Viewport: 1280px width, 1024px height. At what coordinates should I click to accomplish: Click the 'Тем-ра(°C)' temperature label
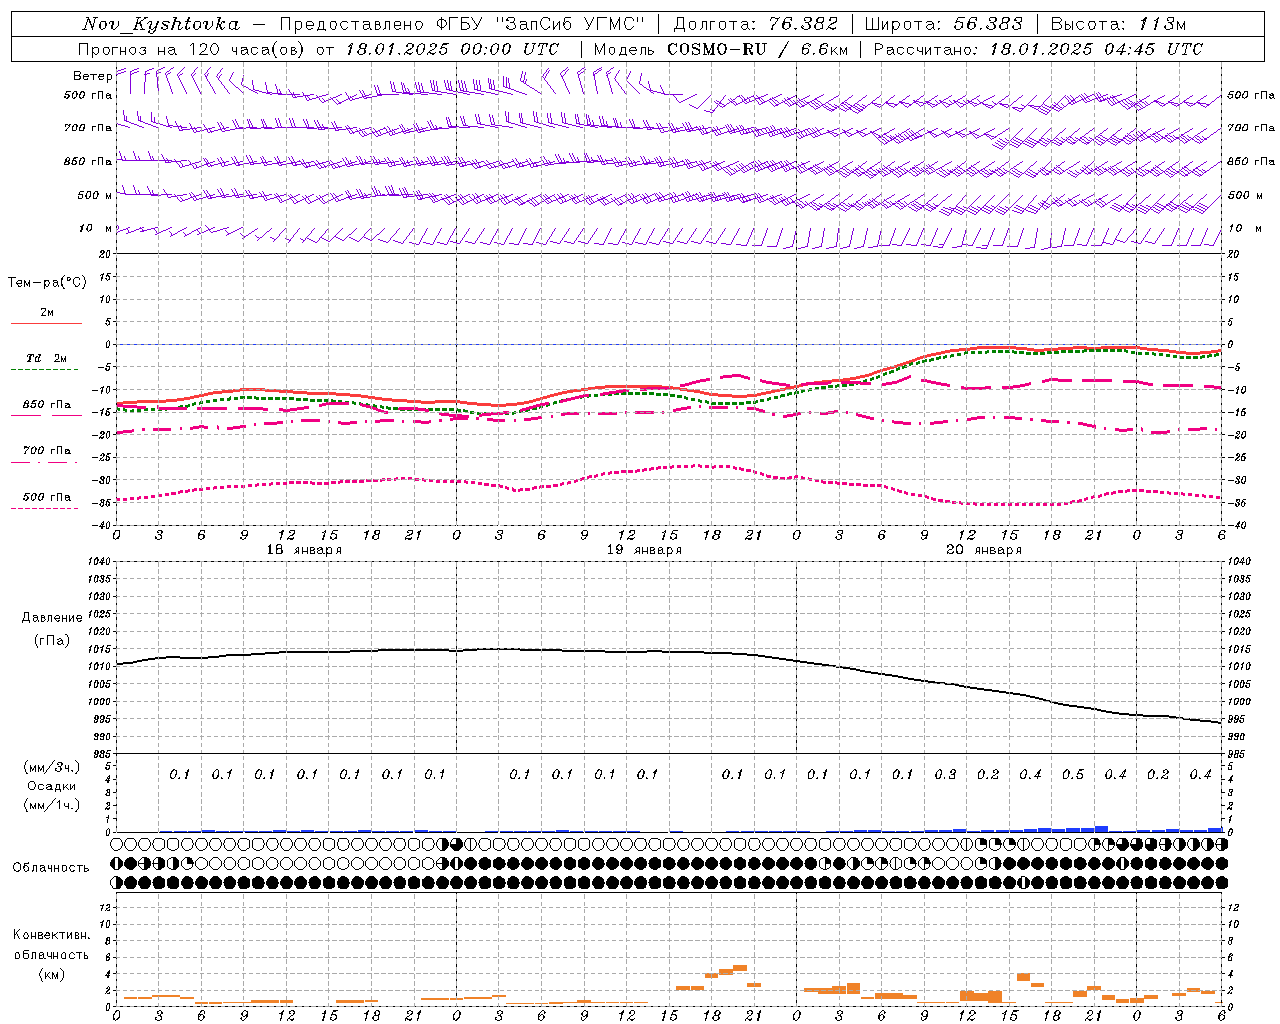click(47, 283)
